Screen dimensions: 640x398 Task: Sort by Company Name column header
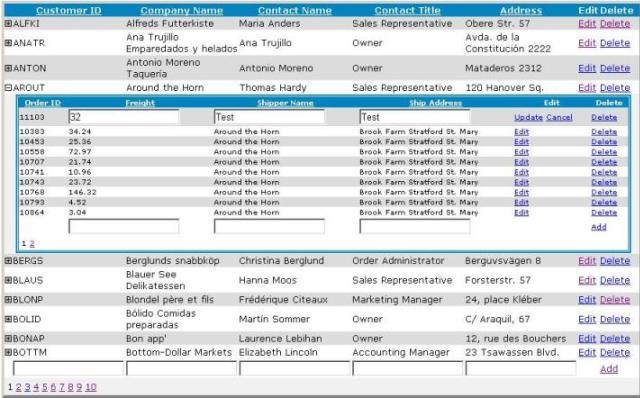coord(182,11)
